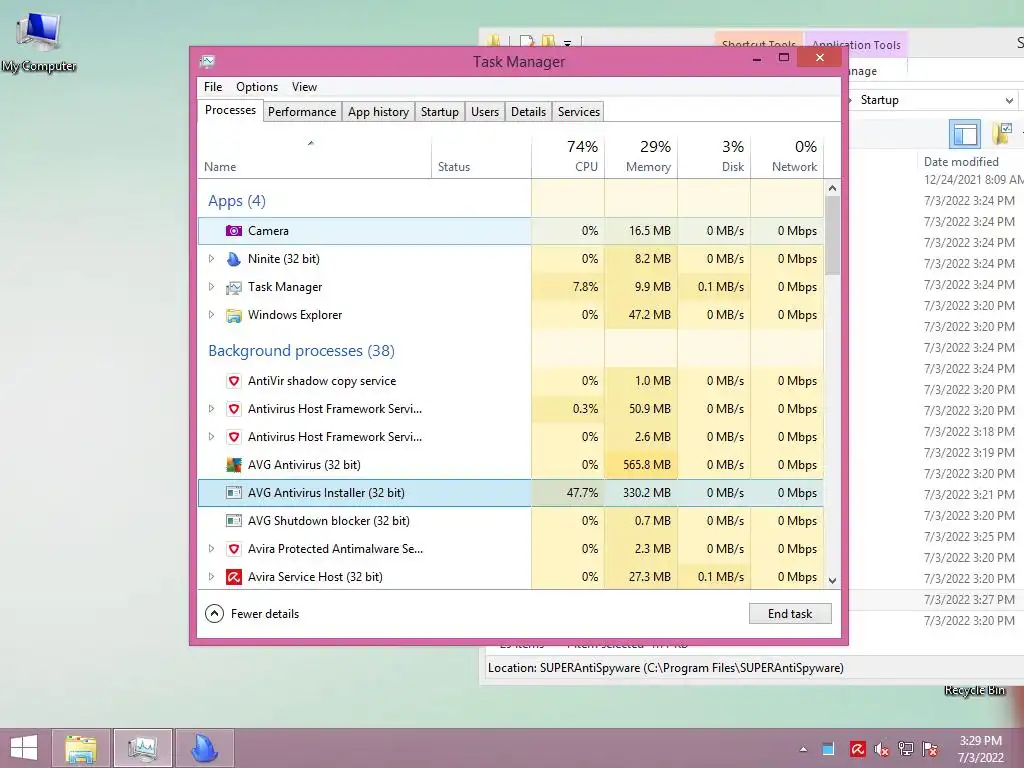The image size is (1024, 768).
Task: Click the AntiVir shadow copy service icon
Action: click(234, 381)
